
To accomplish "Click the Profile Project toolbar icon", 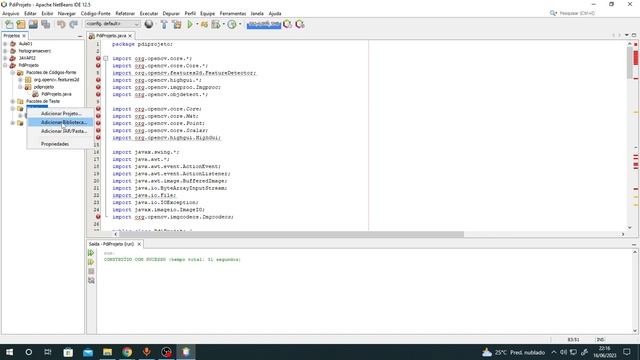I will [216, 24].
